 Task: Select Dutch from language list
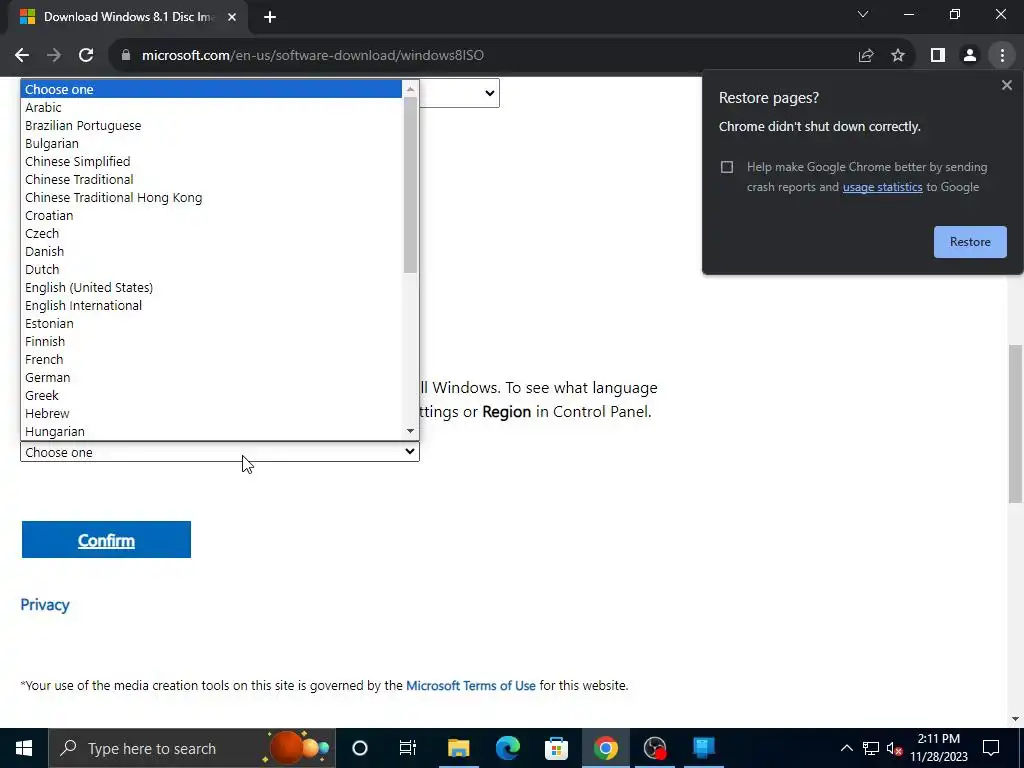(211, 270)
